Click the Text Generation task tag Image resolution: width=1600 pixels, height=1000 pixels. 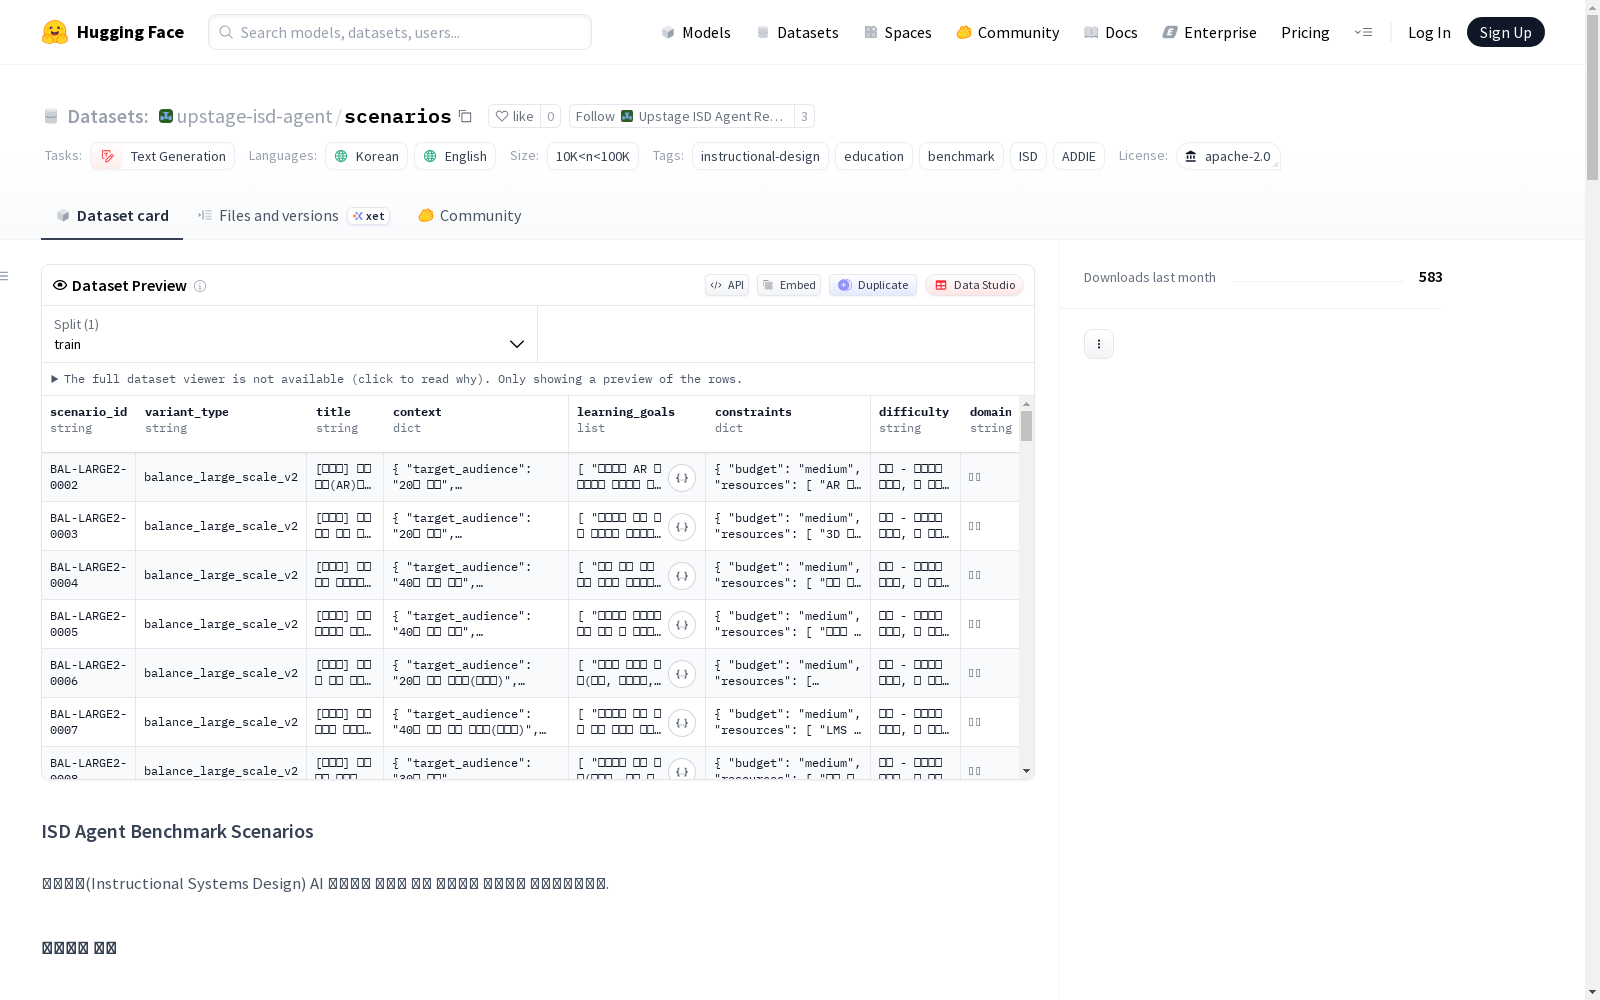[x=162, y=156]
